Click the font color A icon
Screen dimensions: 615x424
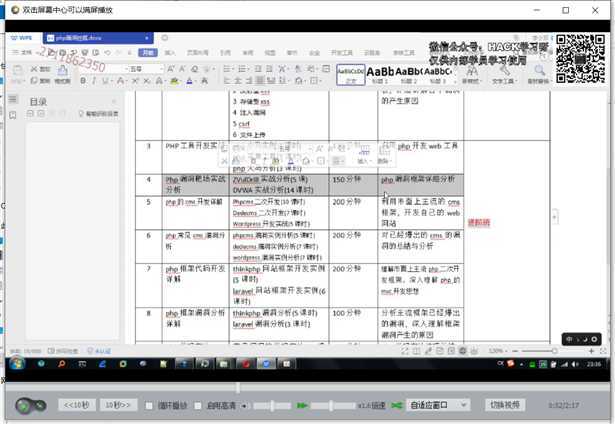click(189, 81)
